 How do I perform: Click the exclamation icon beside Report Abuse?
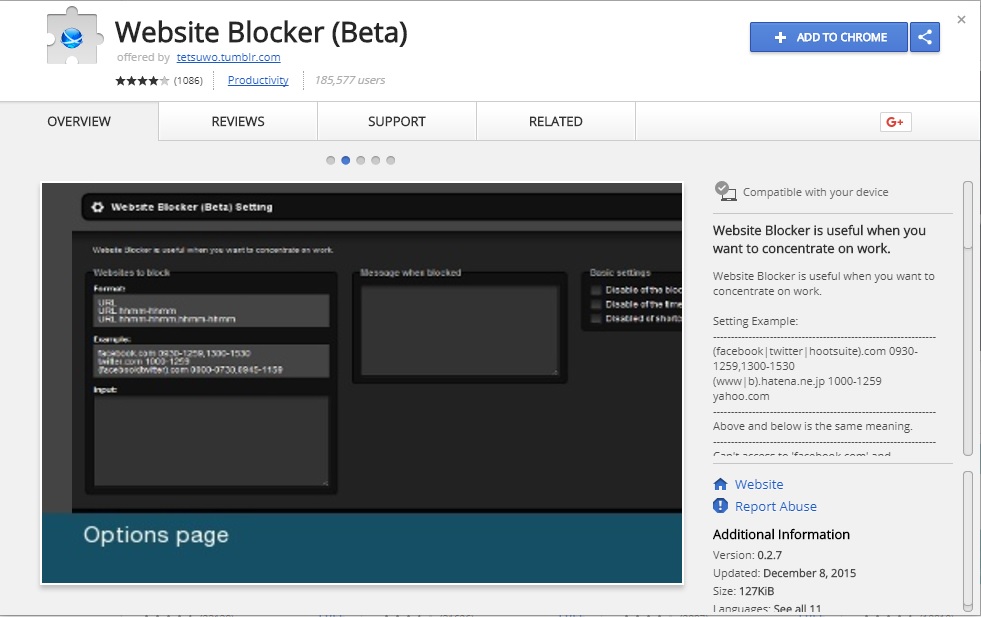[x=720, y=506]
